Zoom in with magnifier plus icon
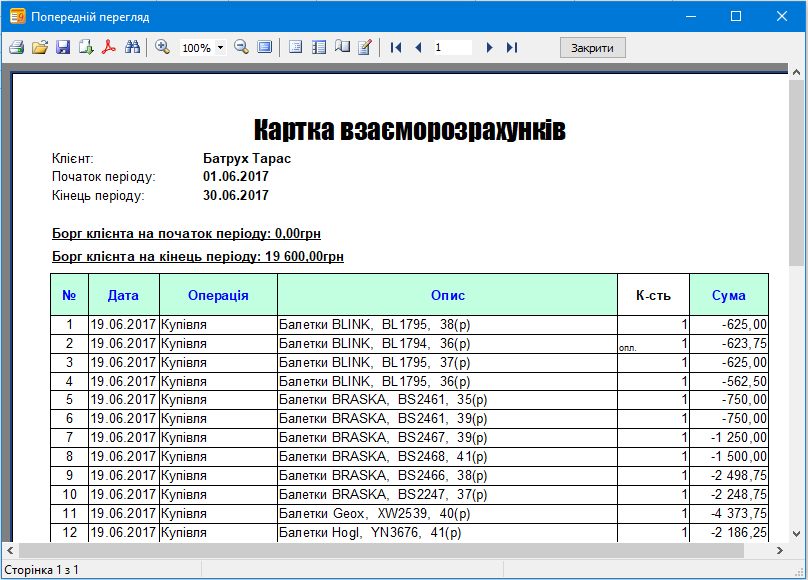 pyautogui.click(x=163, y=47)
